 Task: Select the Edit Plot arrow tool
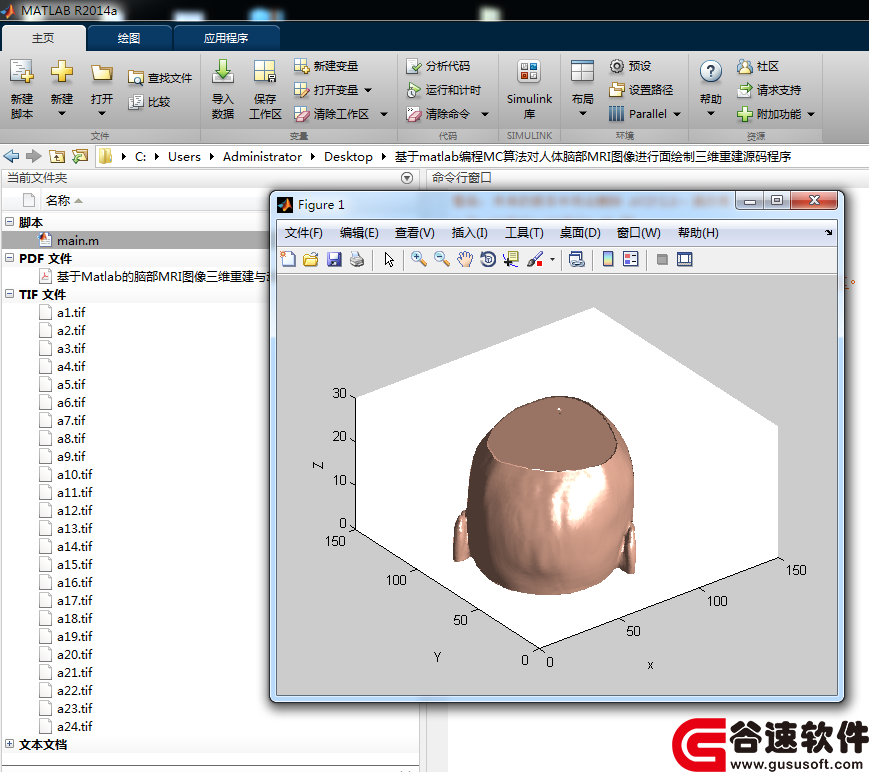point(389,259)
